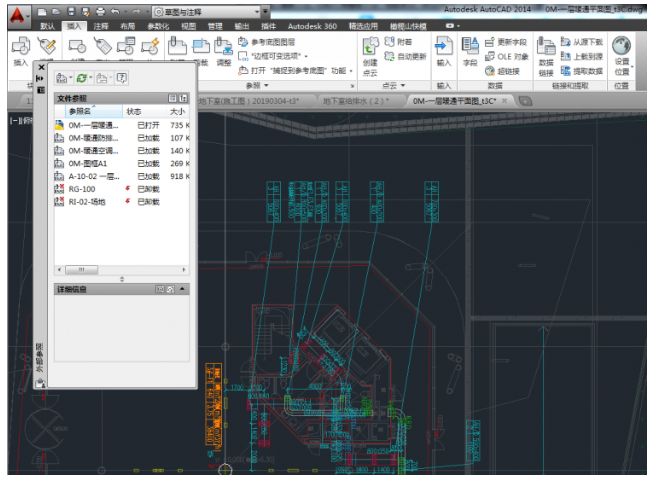Select the RI-02-场地 reference row

(122, 202)
